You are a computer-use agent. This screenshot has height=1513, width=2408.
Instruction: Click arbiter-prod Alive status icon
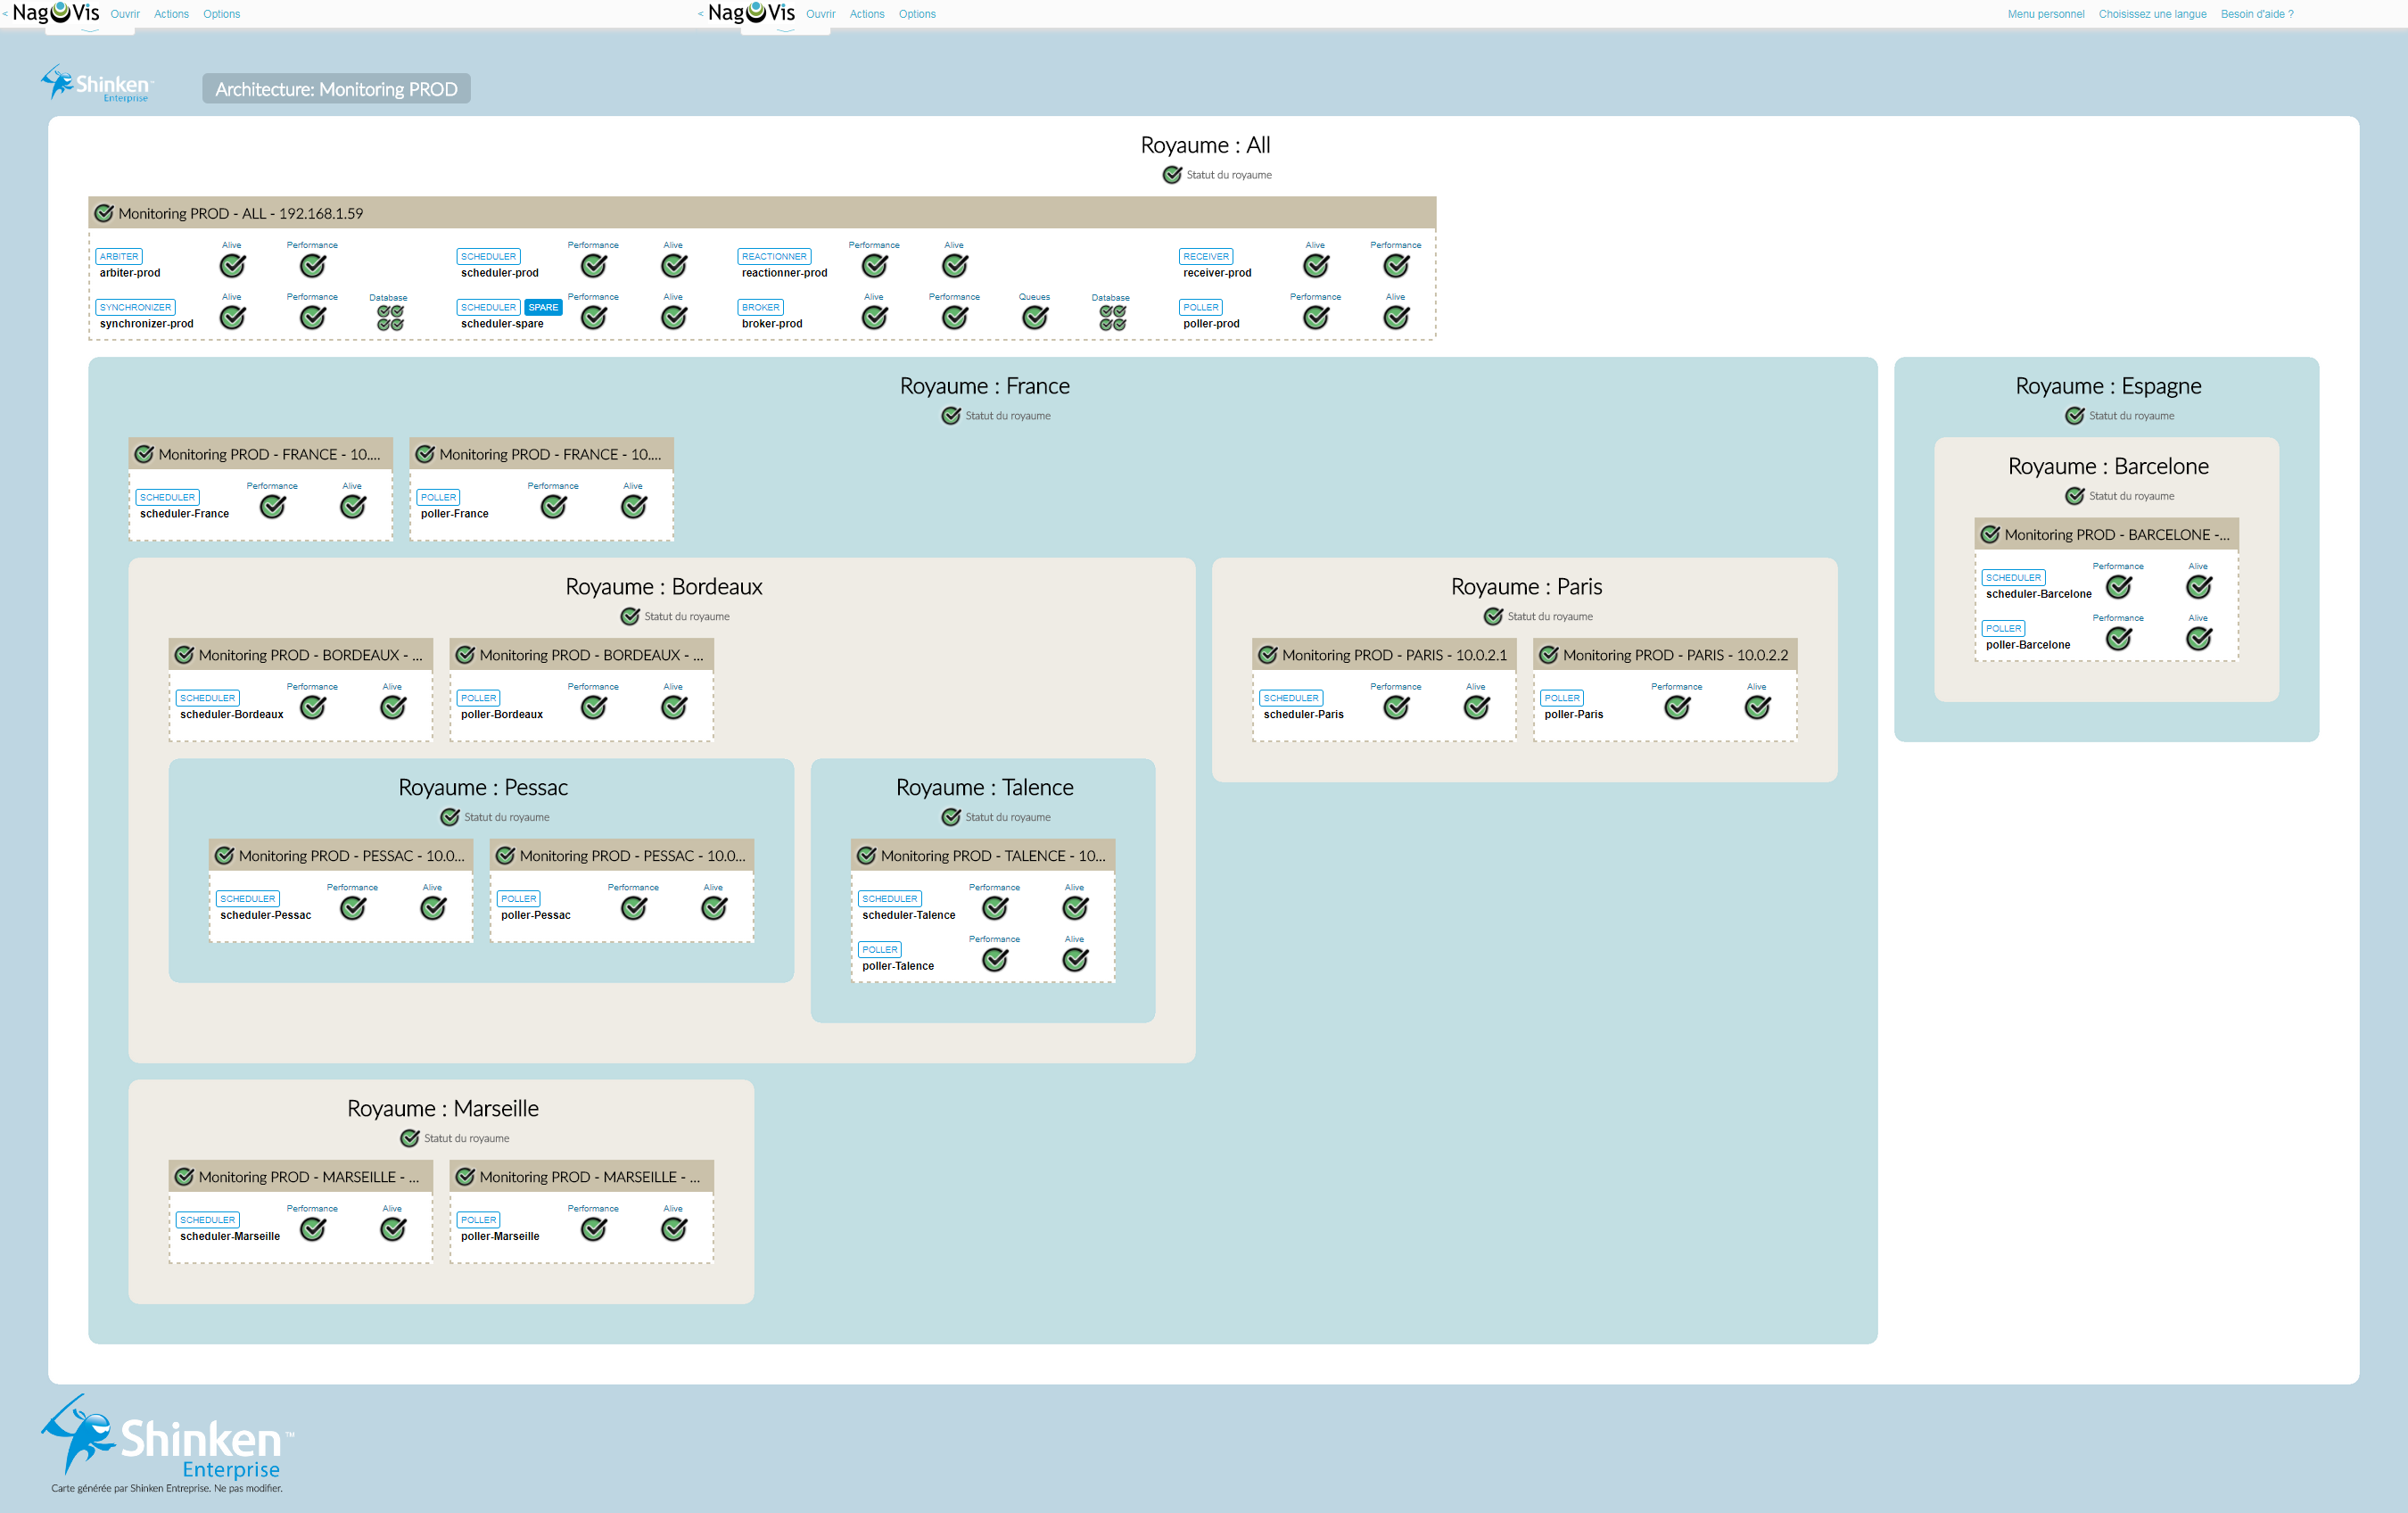[232, 265]
